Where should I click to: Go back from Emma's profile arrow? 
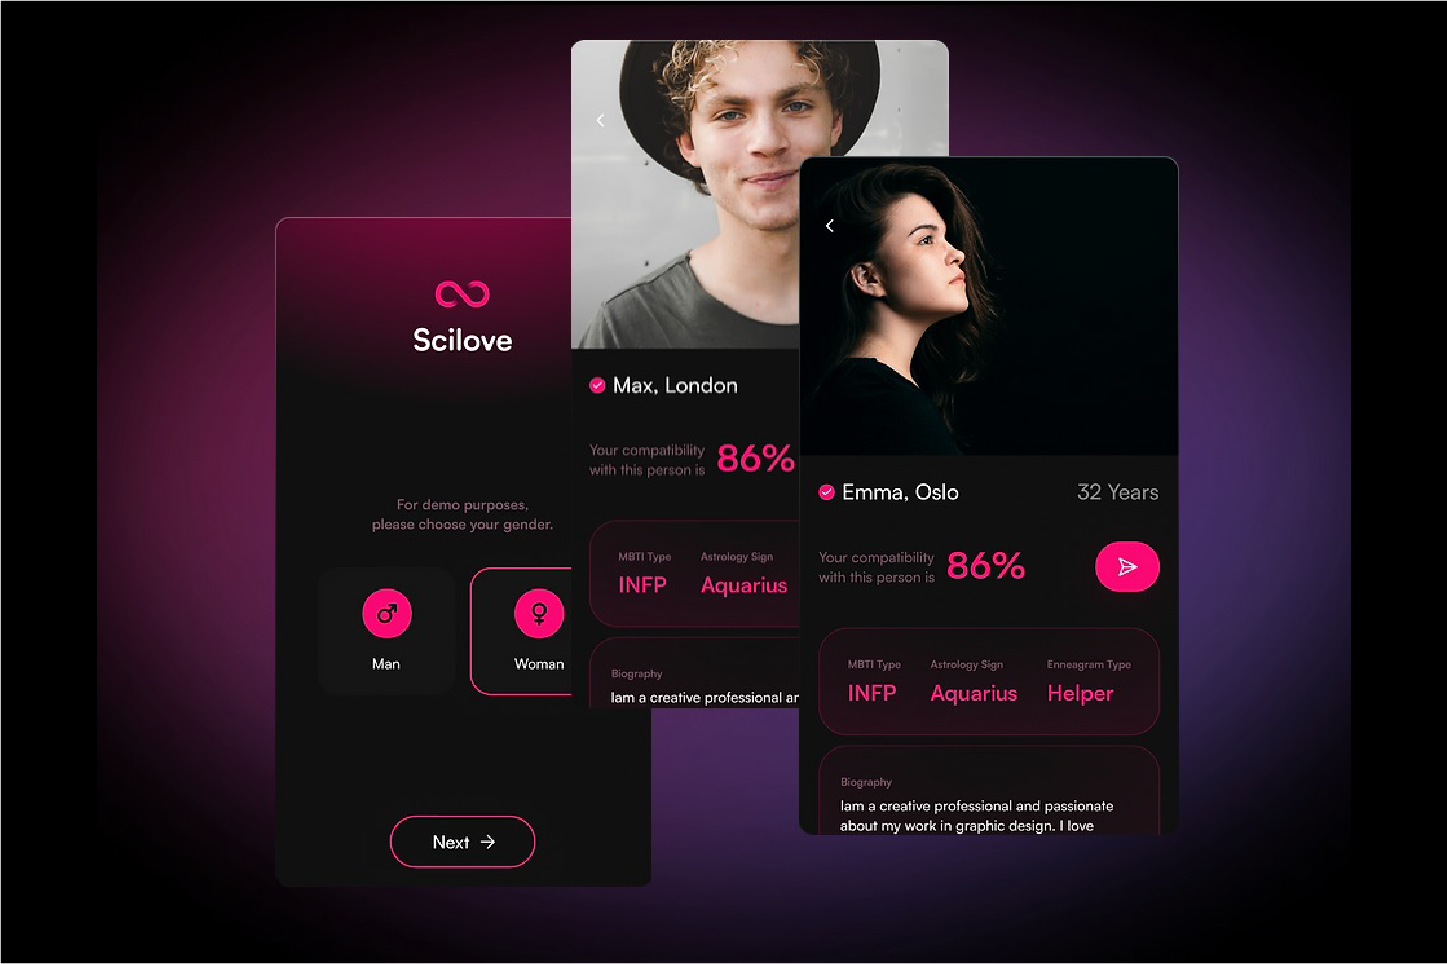point(829,226)
